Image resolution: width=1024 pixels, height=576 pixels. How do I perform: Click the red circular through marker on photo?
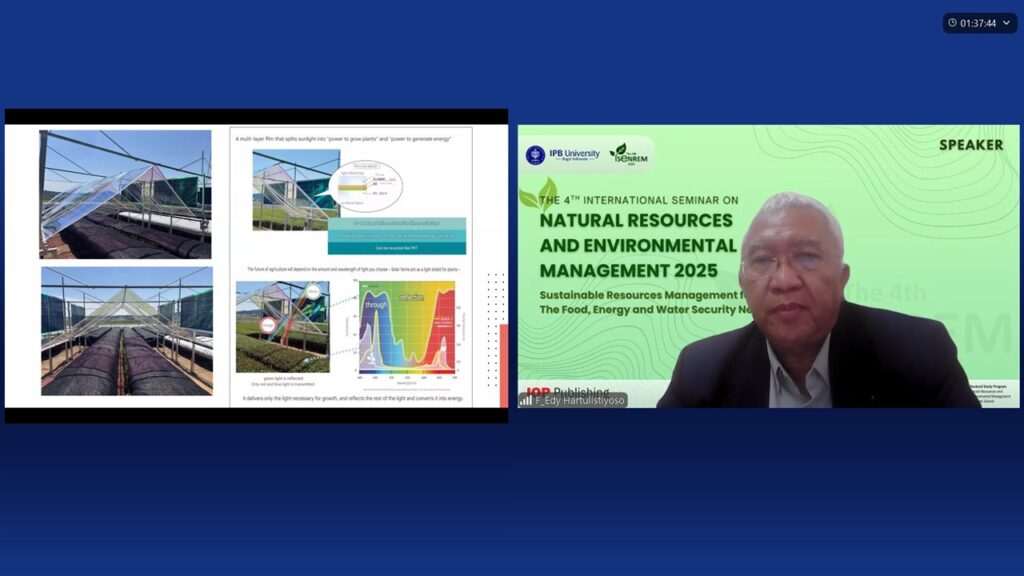point(269,325)
